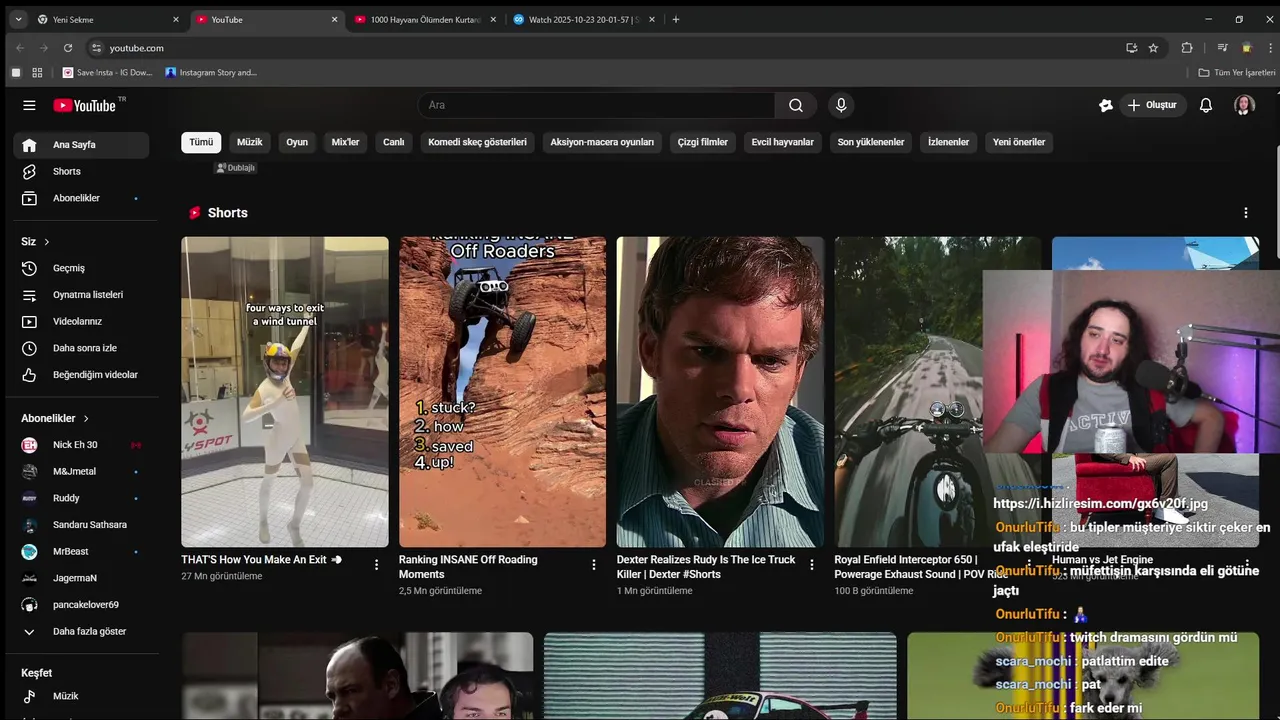Open Oynatma listeleri
1280x720 pixels.
(81, 295)
